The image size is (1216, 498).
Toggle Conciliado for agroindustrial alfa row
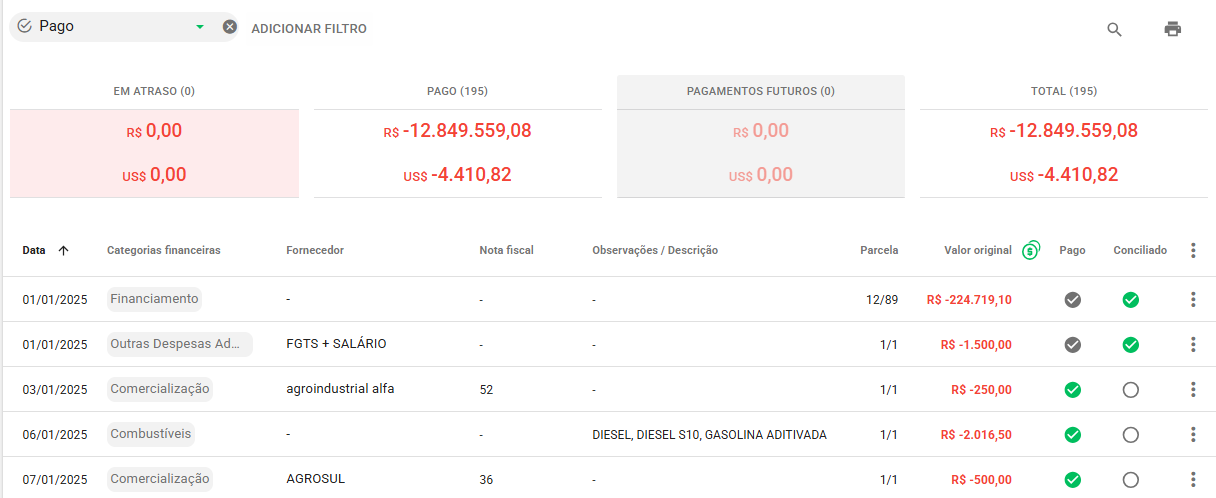[x=1131, y=389]
